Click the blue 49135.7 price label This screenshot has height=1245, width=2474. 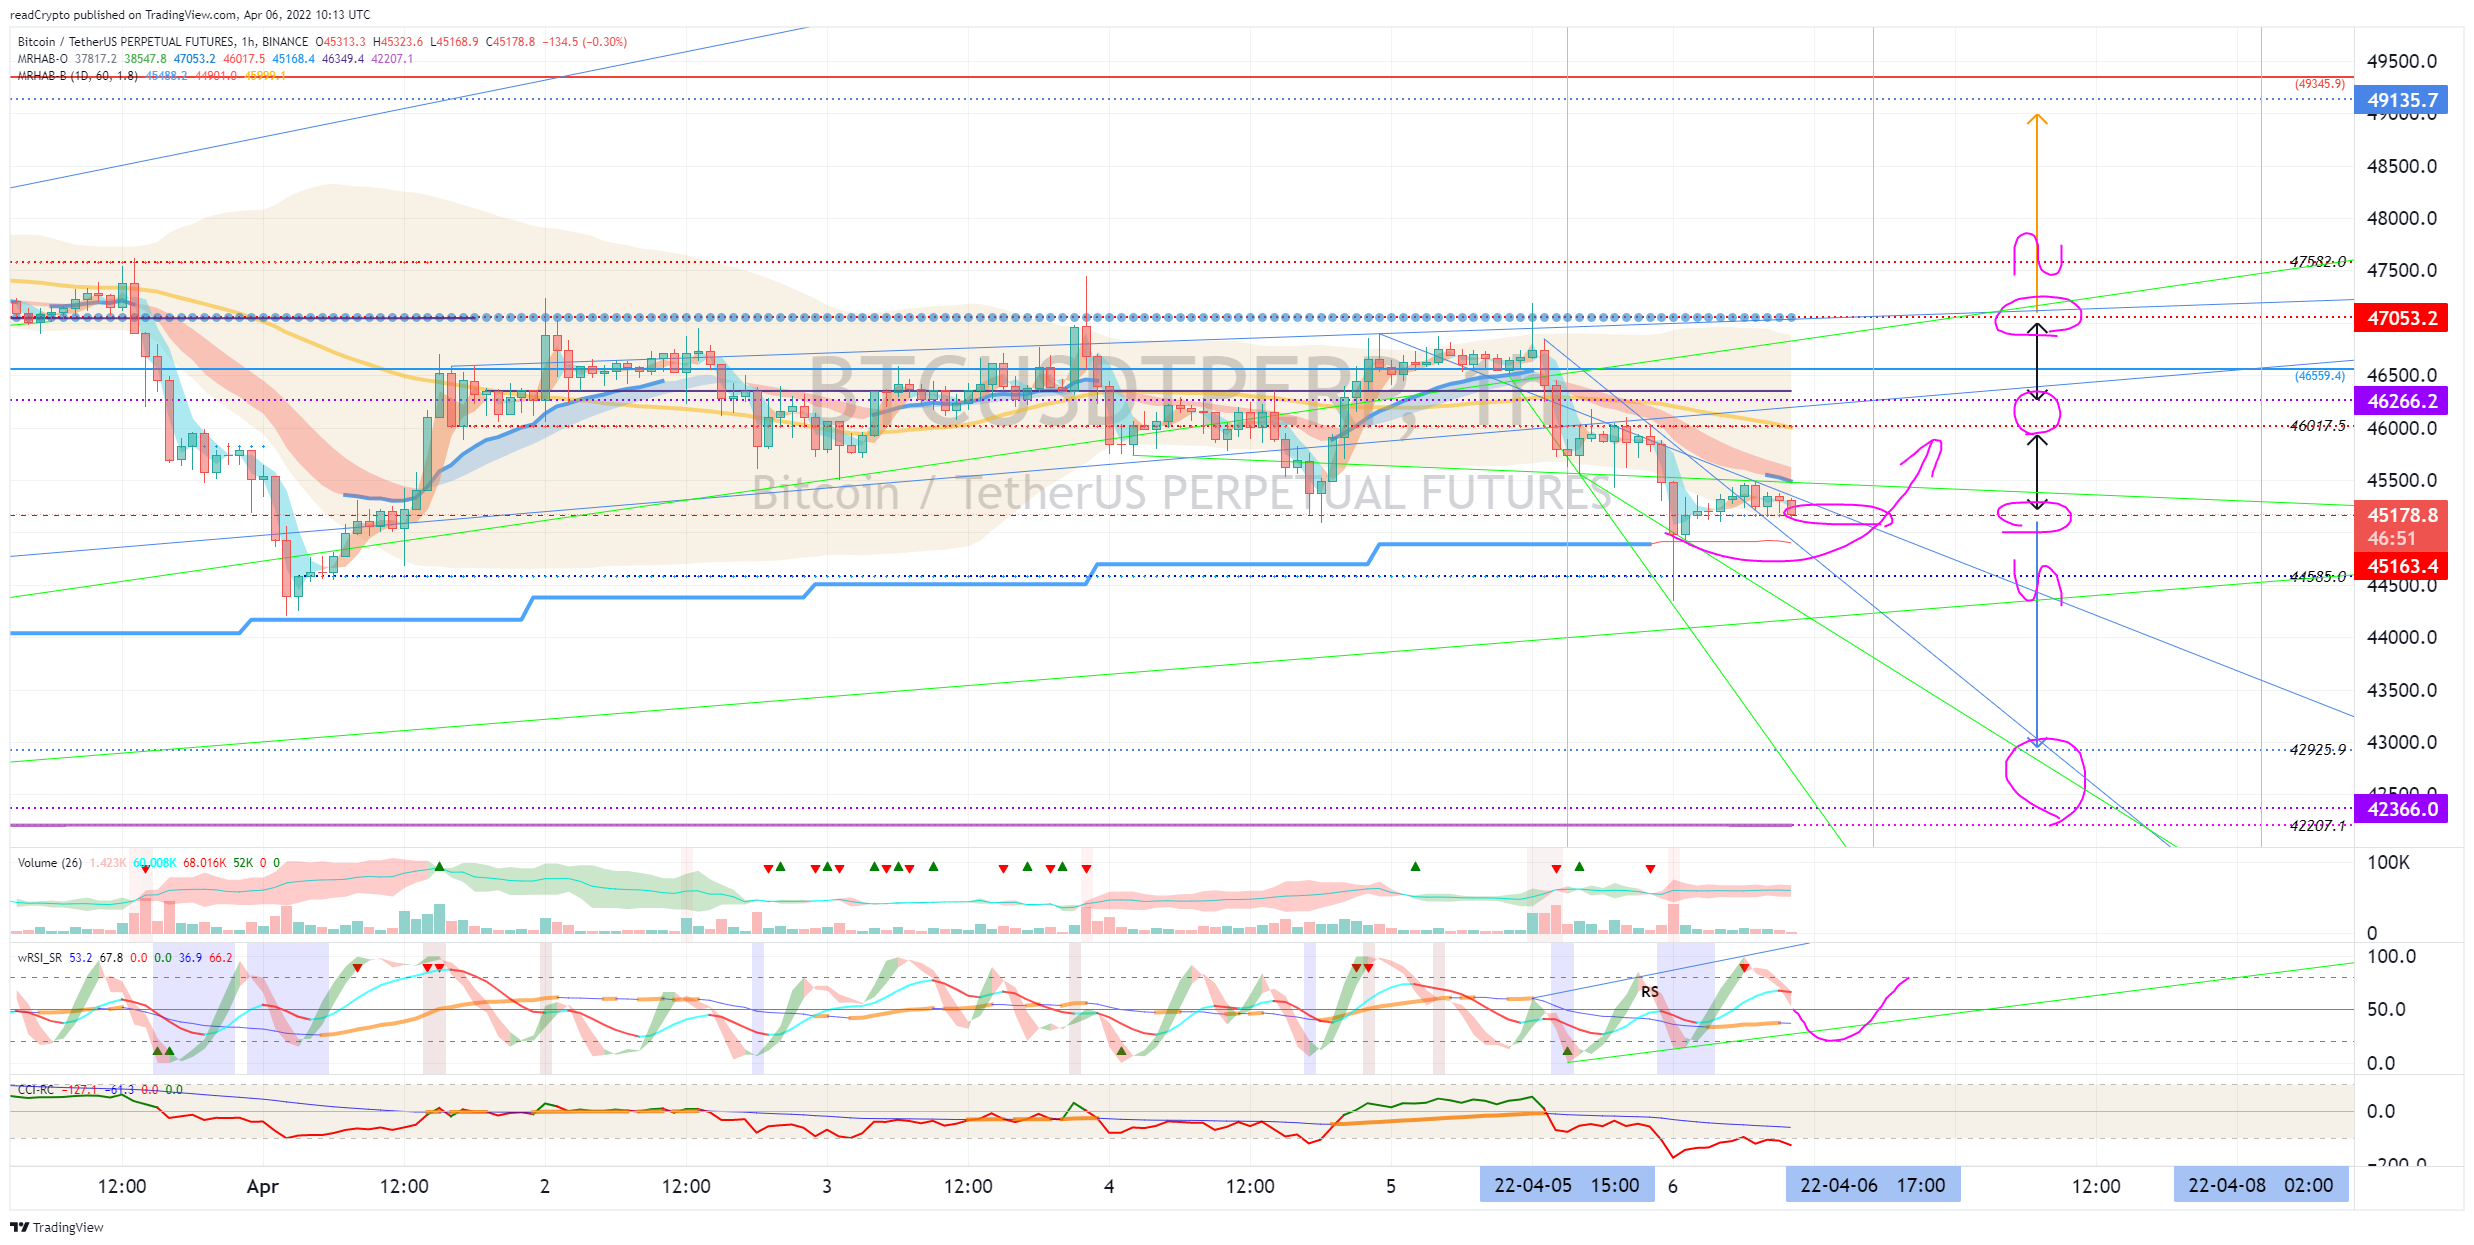2401,100
